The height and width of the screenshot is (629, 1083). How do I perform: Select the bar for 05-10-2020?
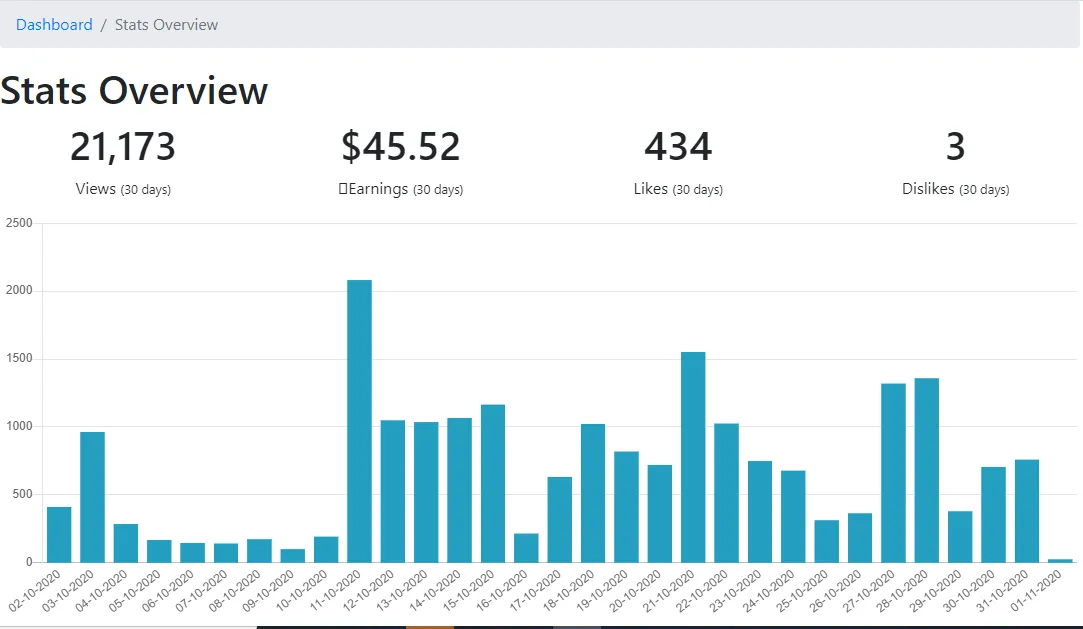click(x=160, y=551)
